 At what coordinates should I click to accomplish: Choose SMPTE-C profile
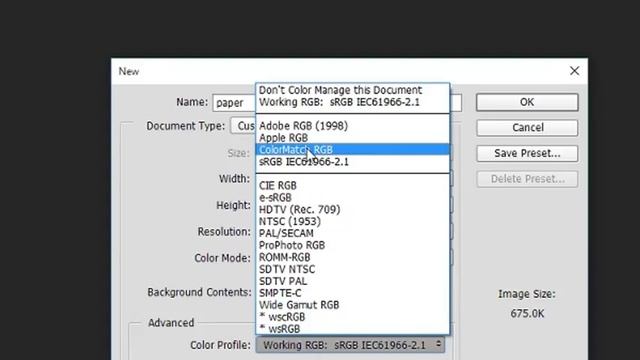click(353, 293)
